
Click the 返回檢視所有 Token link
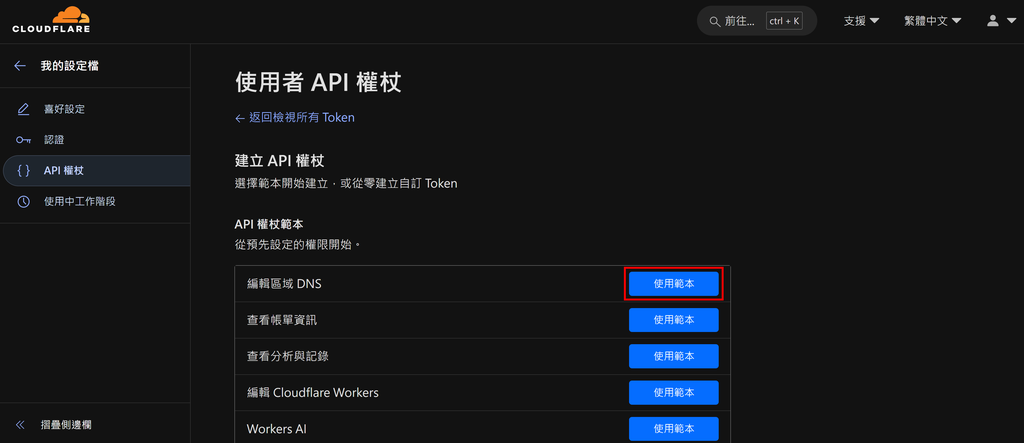(295, 118)
